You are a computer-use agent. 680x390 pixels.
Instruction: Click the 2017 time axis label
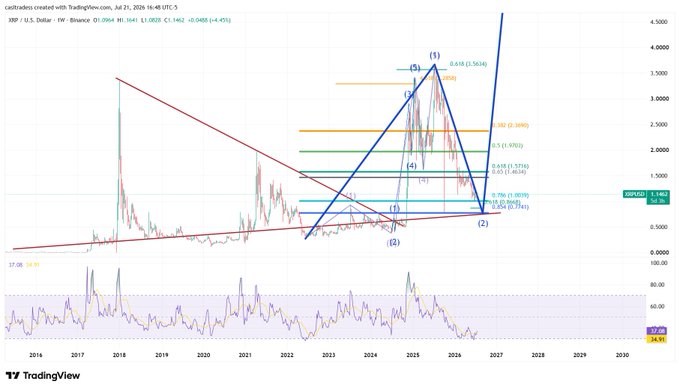coord(78,355)
